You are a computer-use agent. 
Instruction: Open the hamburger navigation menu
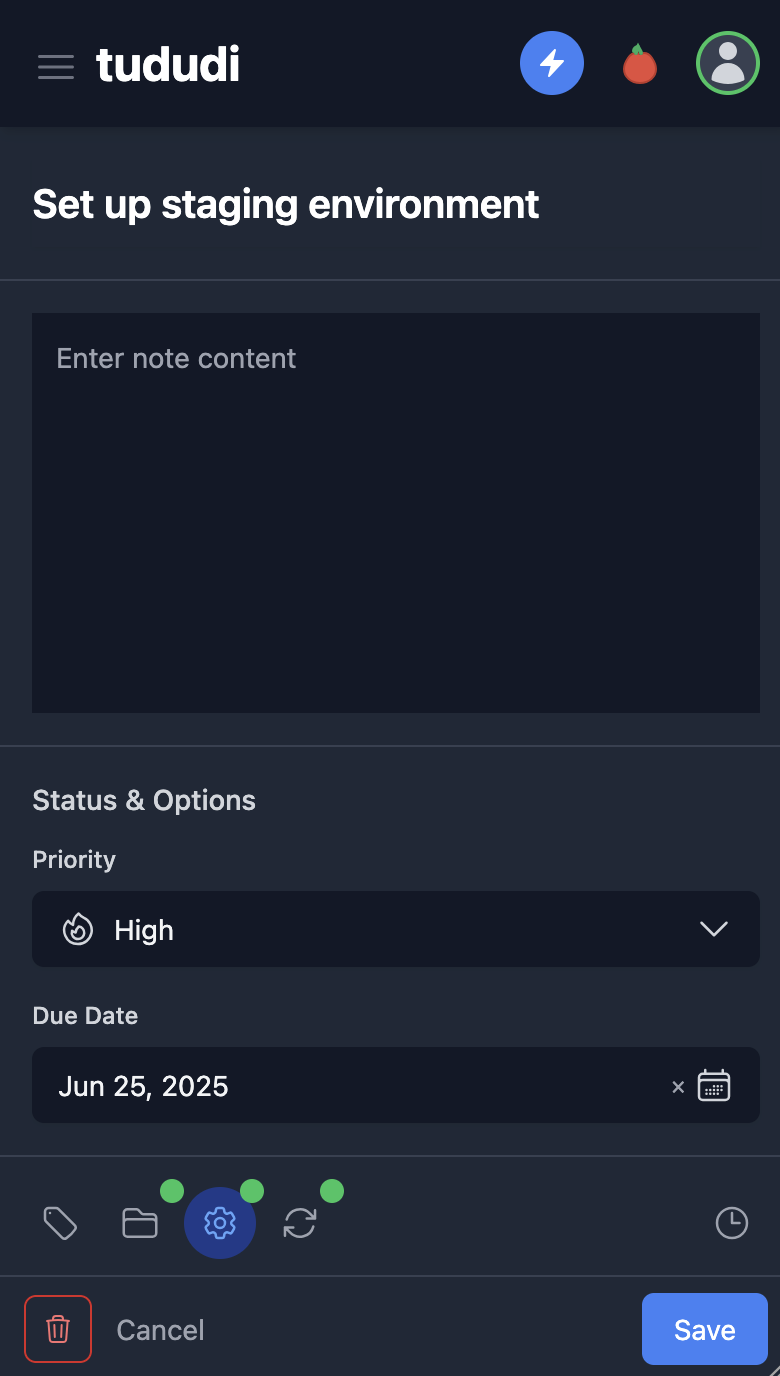56,66
